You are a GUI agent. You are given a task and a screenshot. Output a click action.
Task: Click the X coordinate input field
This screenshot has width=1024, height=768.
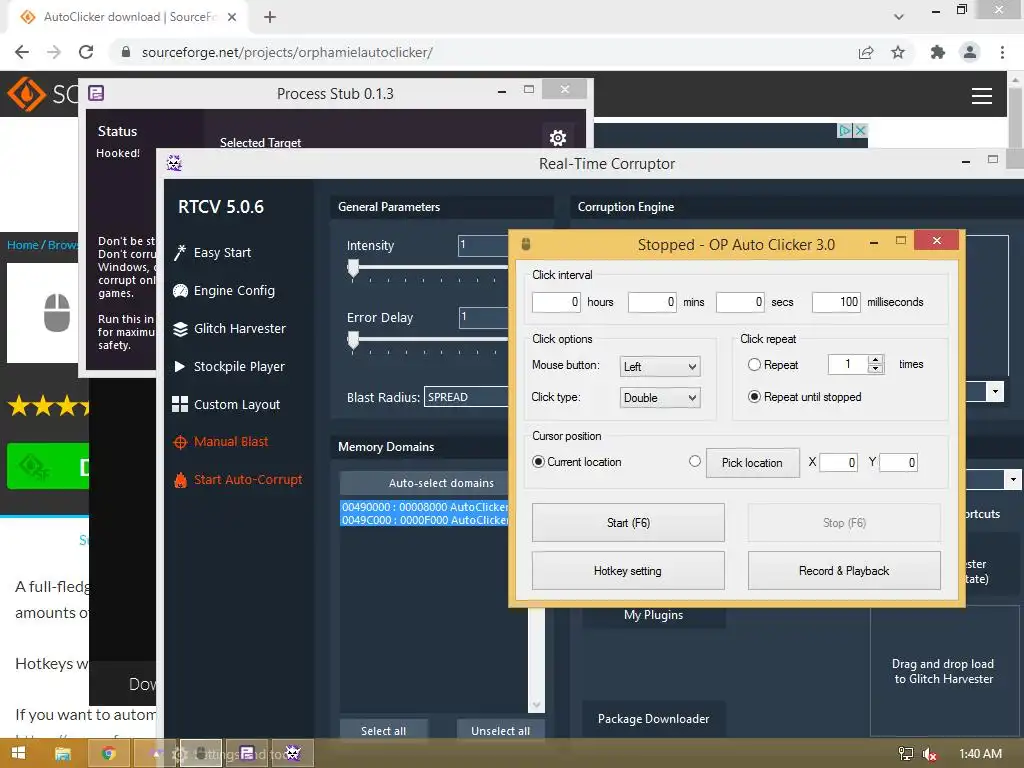click(839, 462)
